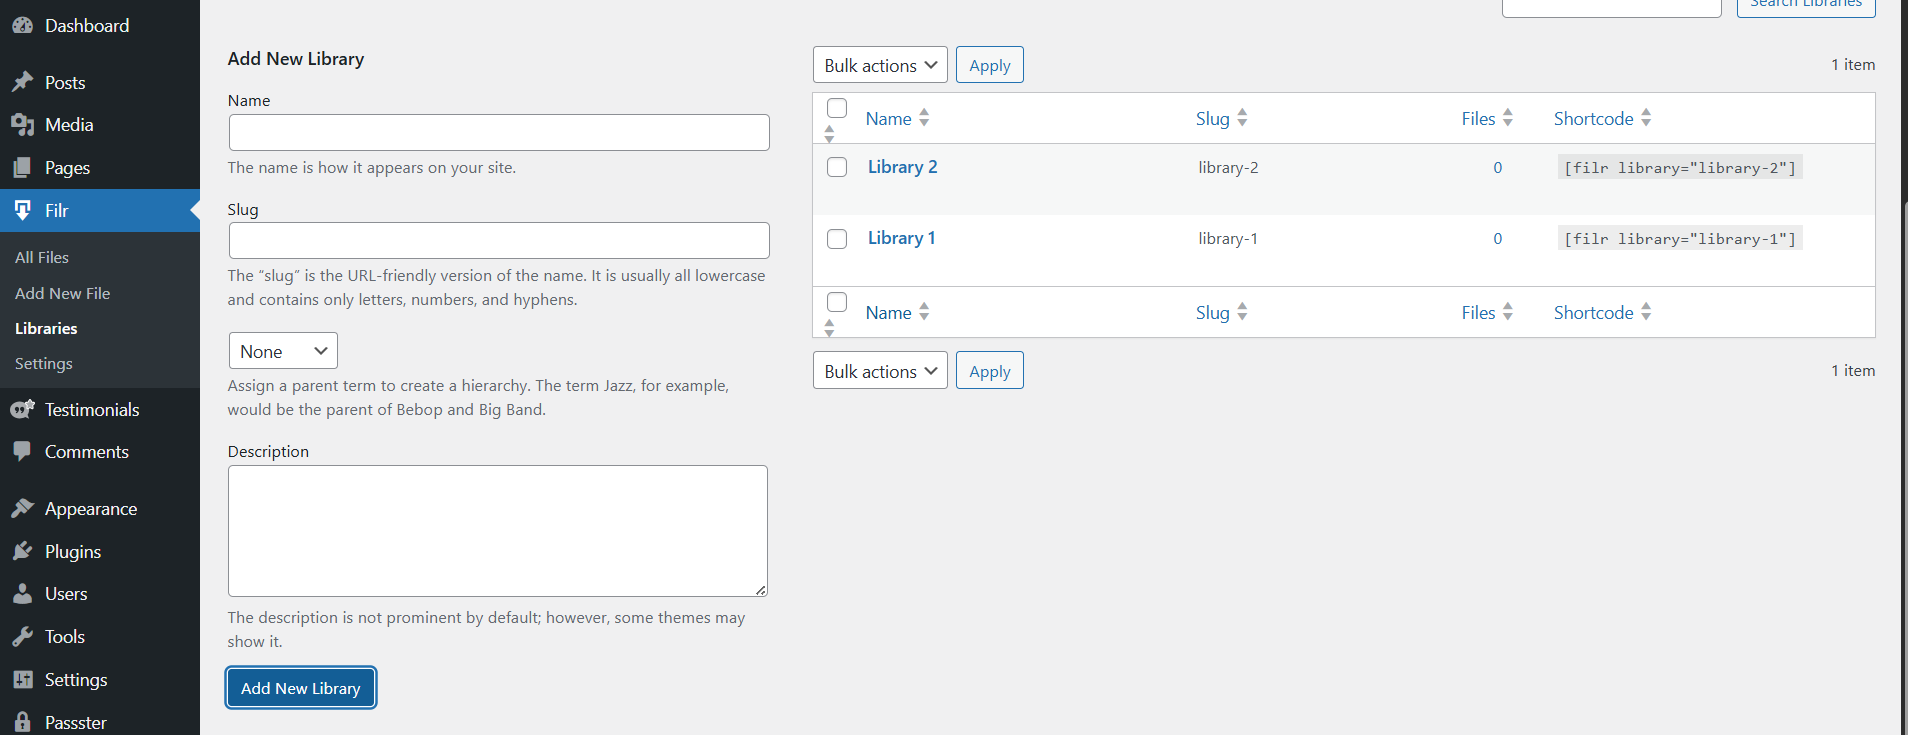Click the Dashboard gauge icon
This screenshot has width=1908, height=735.
tap(22, 25)
